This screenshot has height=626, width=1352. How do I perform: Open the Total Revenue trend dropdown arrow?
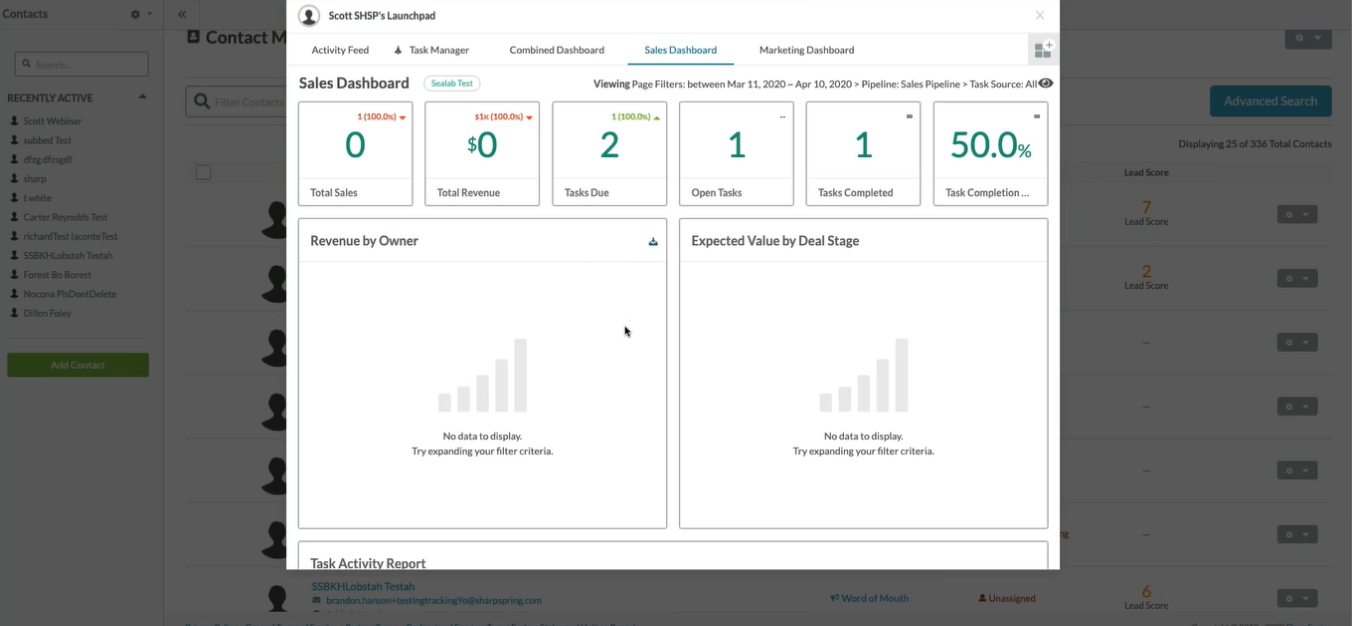pos(529,118)
